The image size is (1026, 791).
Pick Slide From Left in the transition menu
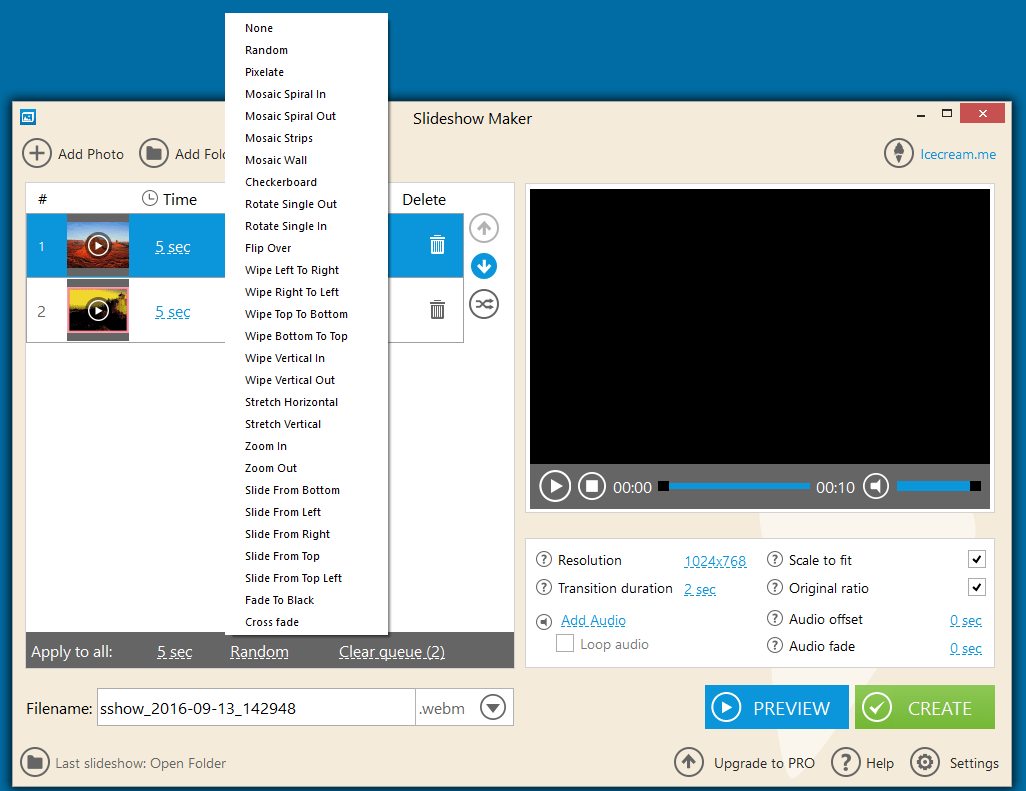tap(282, 511)
